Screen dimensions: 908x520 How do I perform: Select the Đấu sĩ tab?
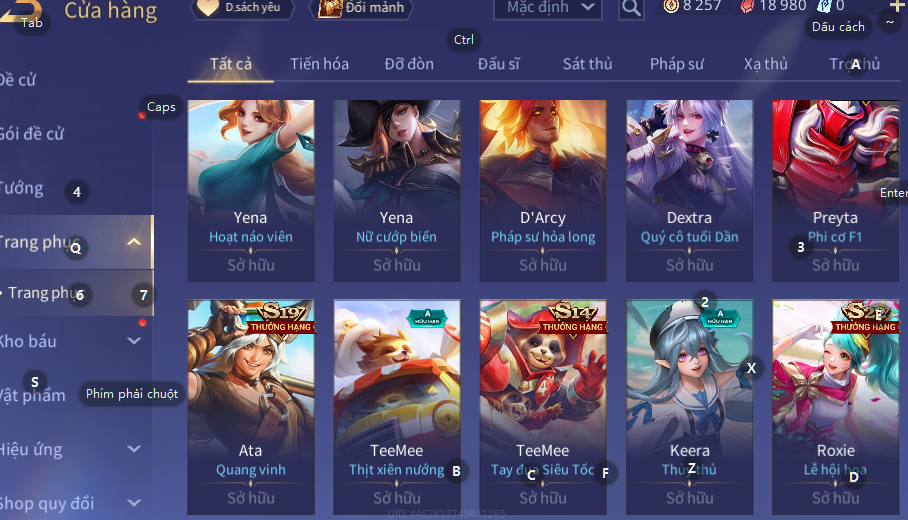499,64
